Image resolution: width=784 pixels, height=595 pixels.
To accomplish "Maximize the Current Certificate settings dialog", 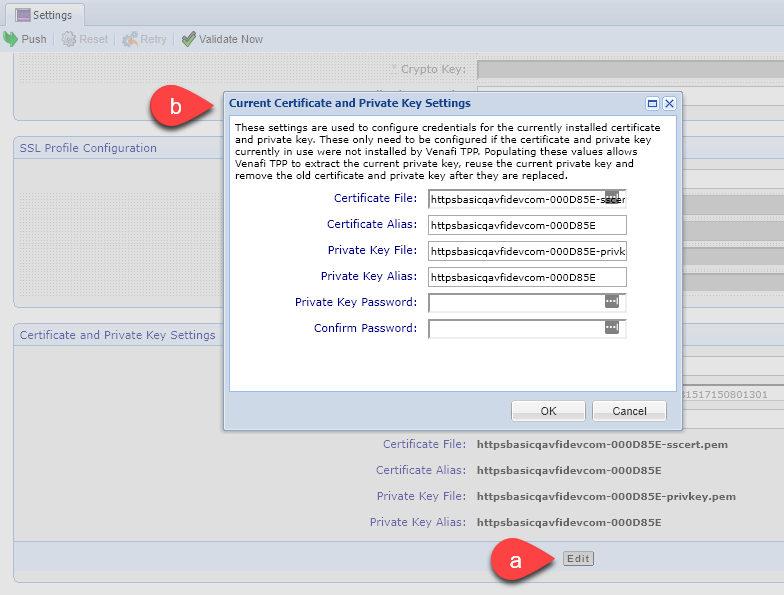I will 652,103.
